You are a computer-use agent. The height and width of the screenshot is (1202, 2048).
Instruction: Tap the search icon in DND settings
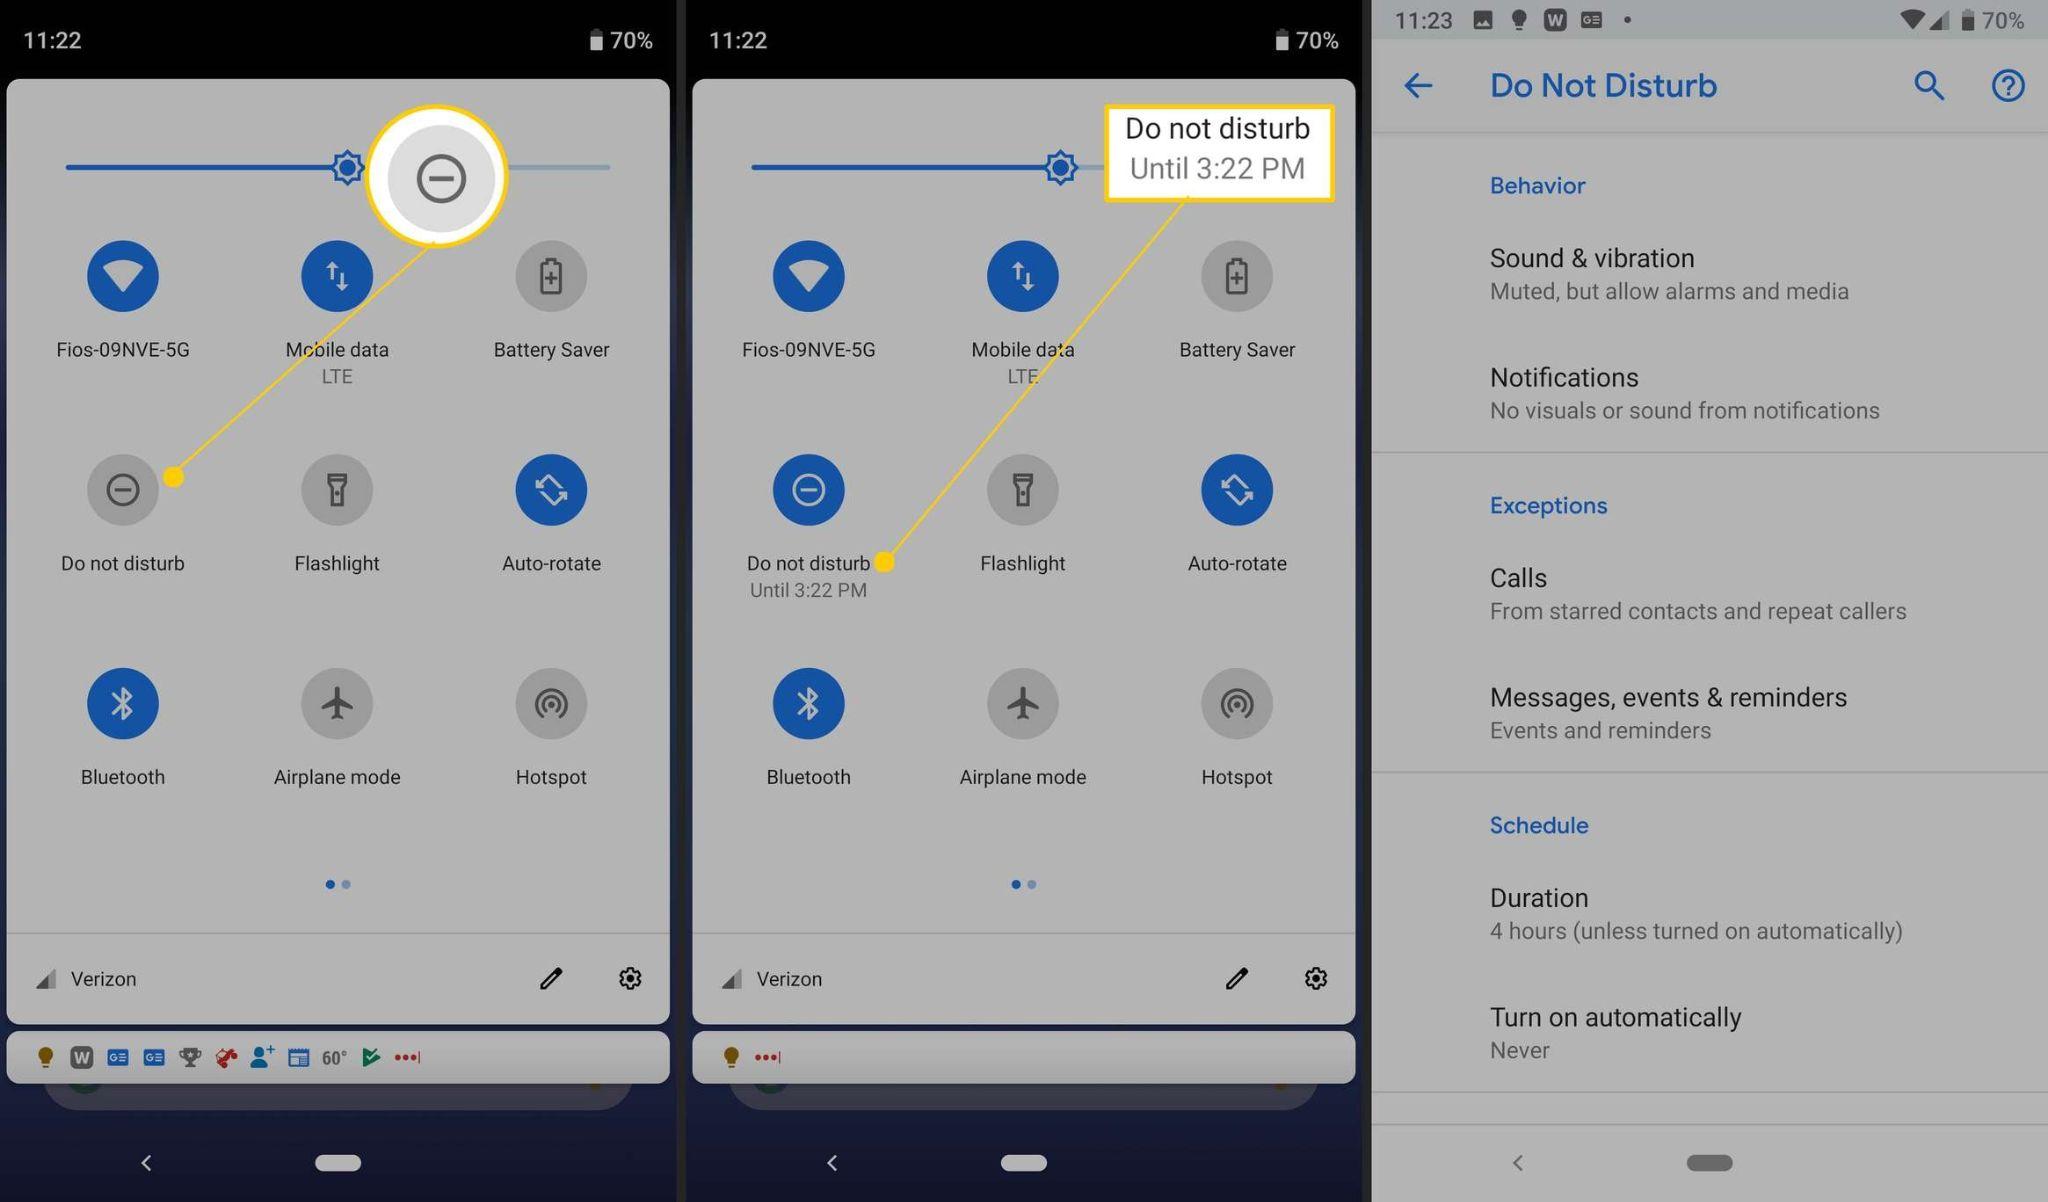coord(1929,84)
